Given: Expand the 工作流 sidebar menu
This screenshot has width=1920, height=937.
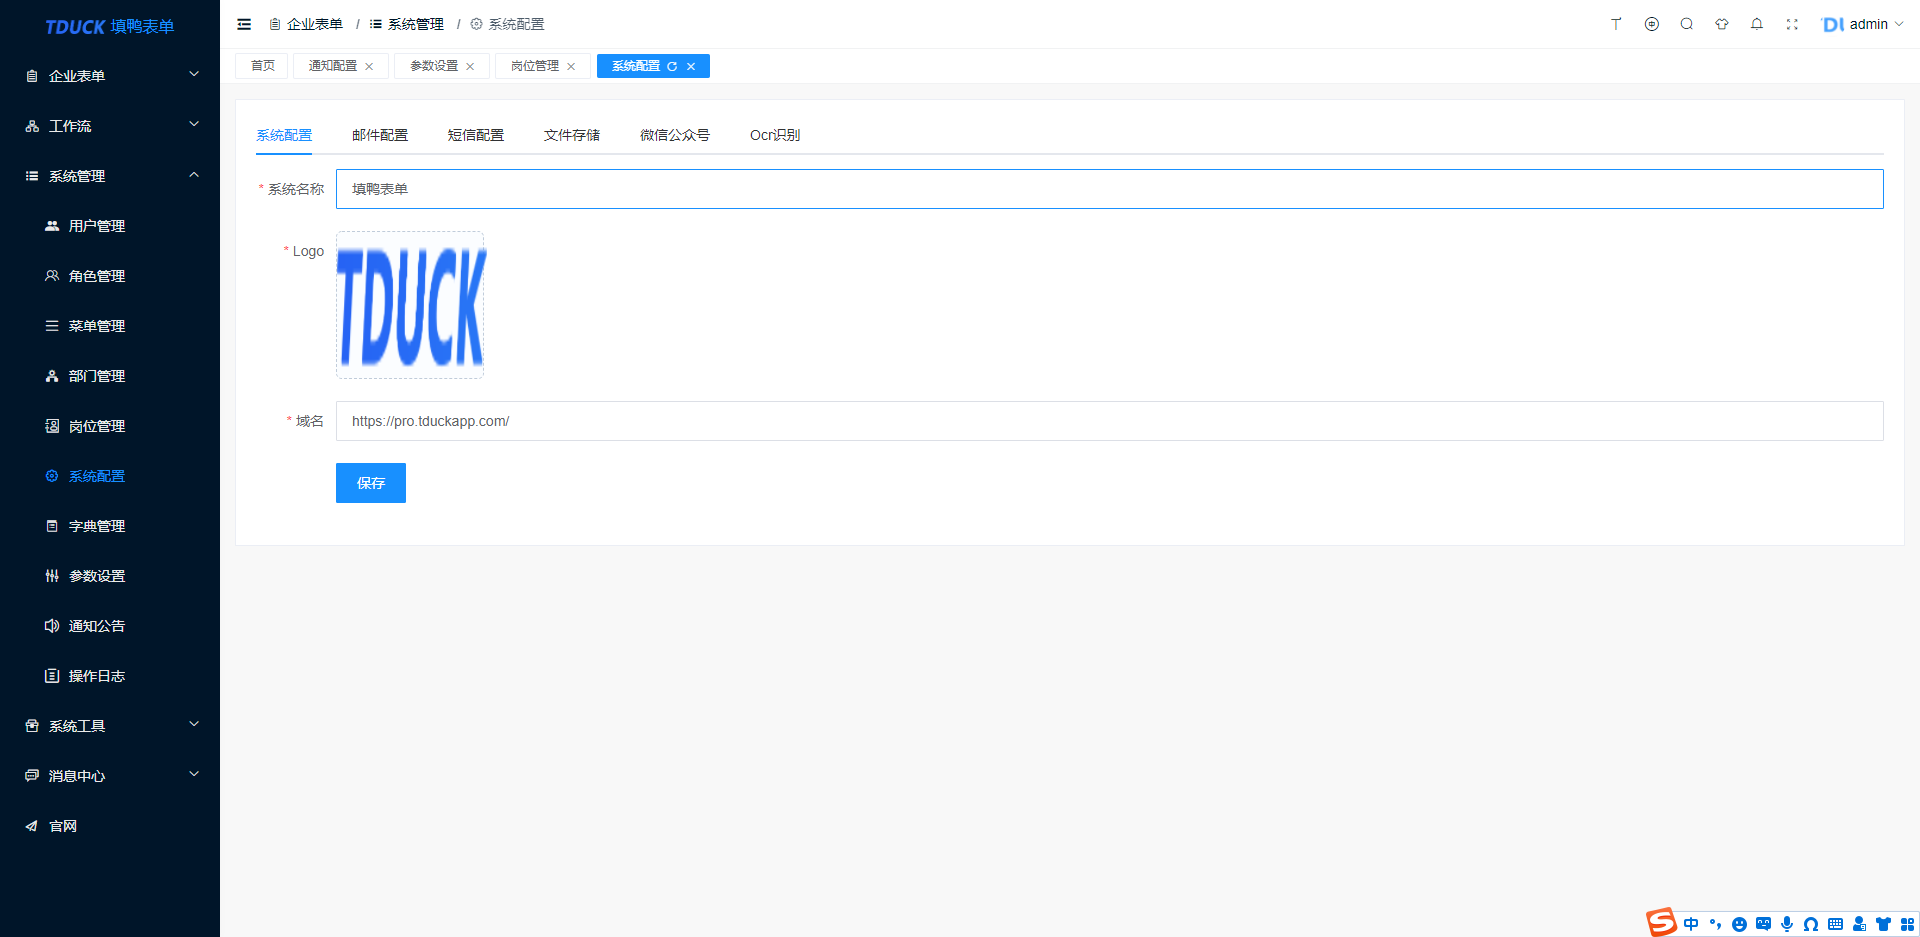Looking at the screenshot, I should click(110, 126).
